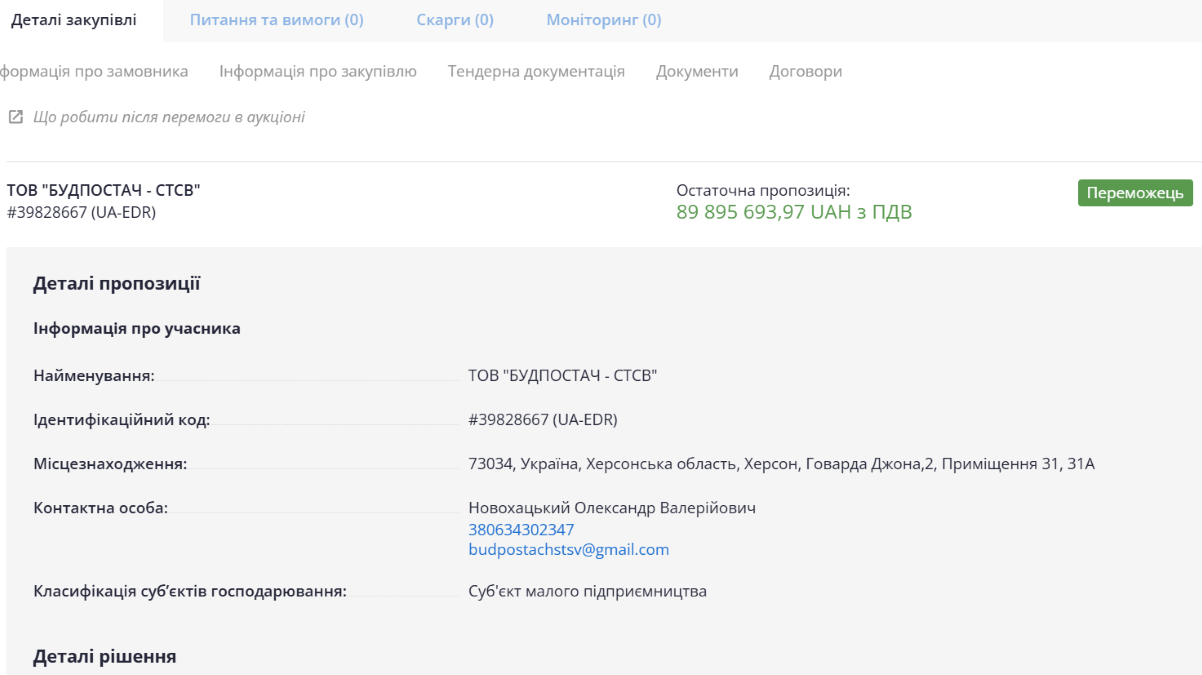This screenshot has width=1202, height=675.
Task: Navigate to Тендерна документація section
Action: [536, 72]
